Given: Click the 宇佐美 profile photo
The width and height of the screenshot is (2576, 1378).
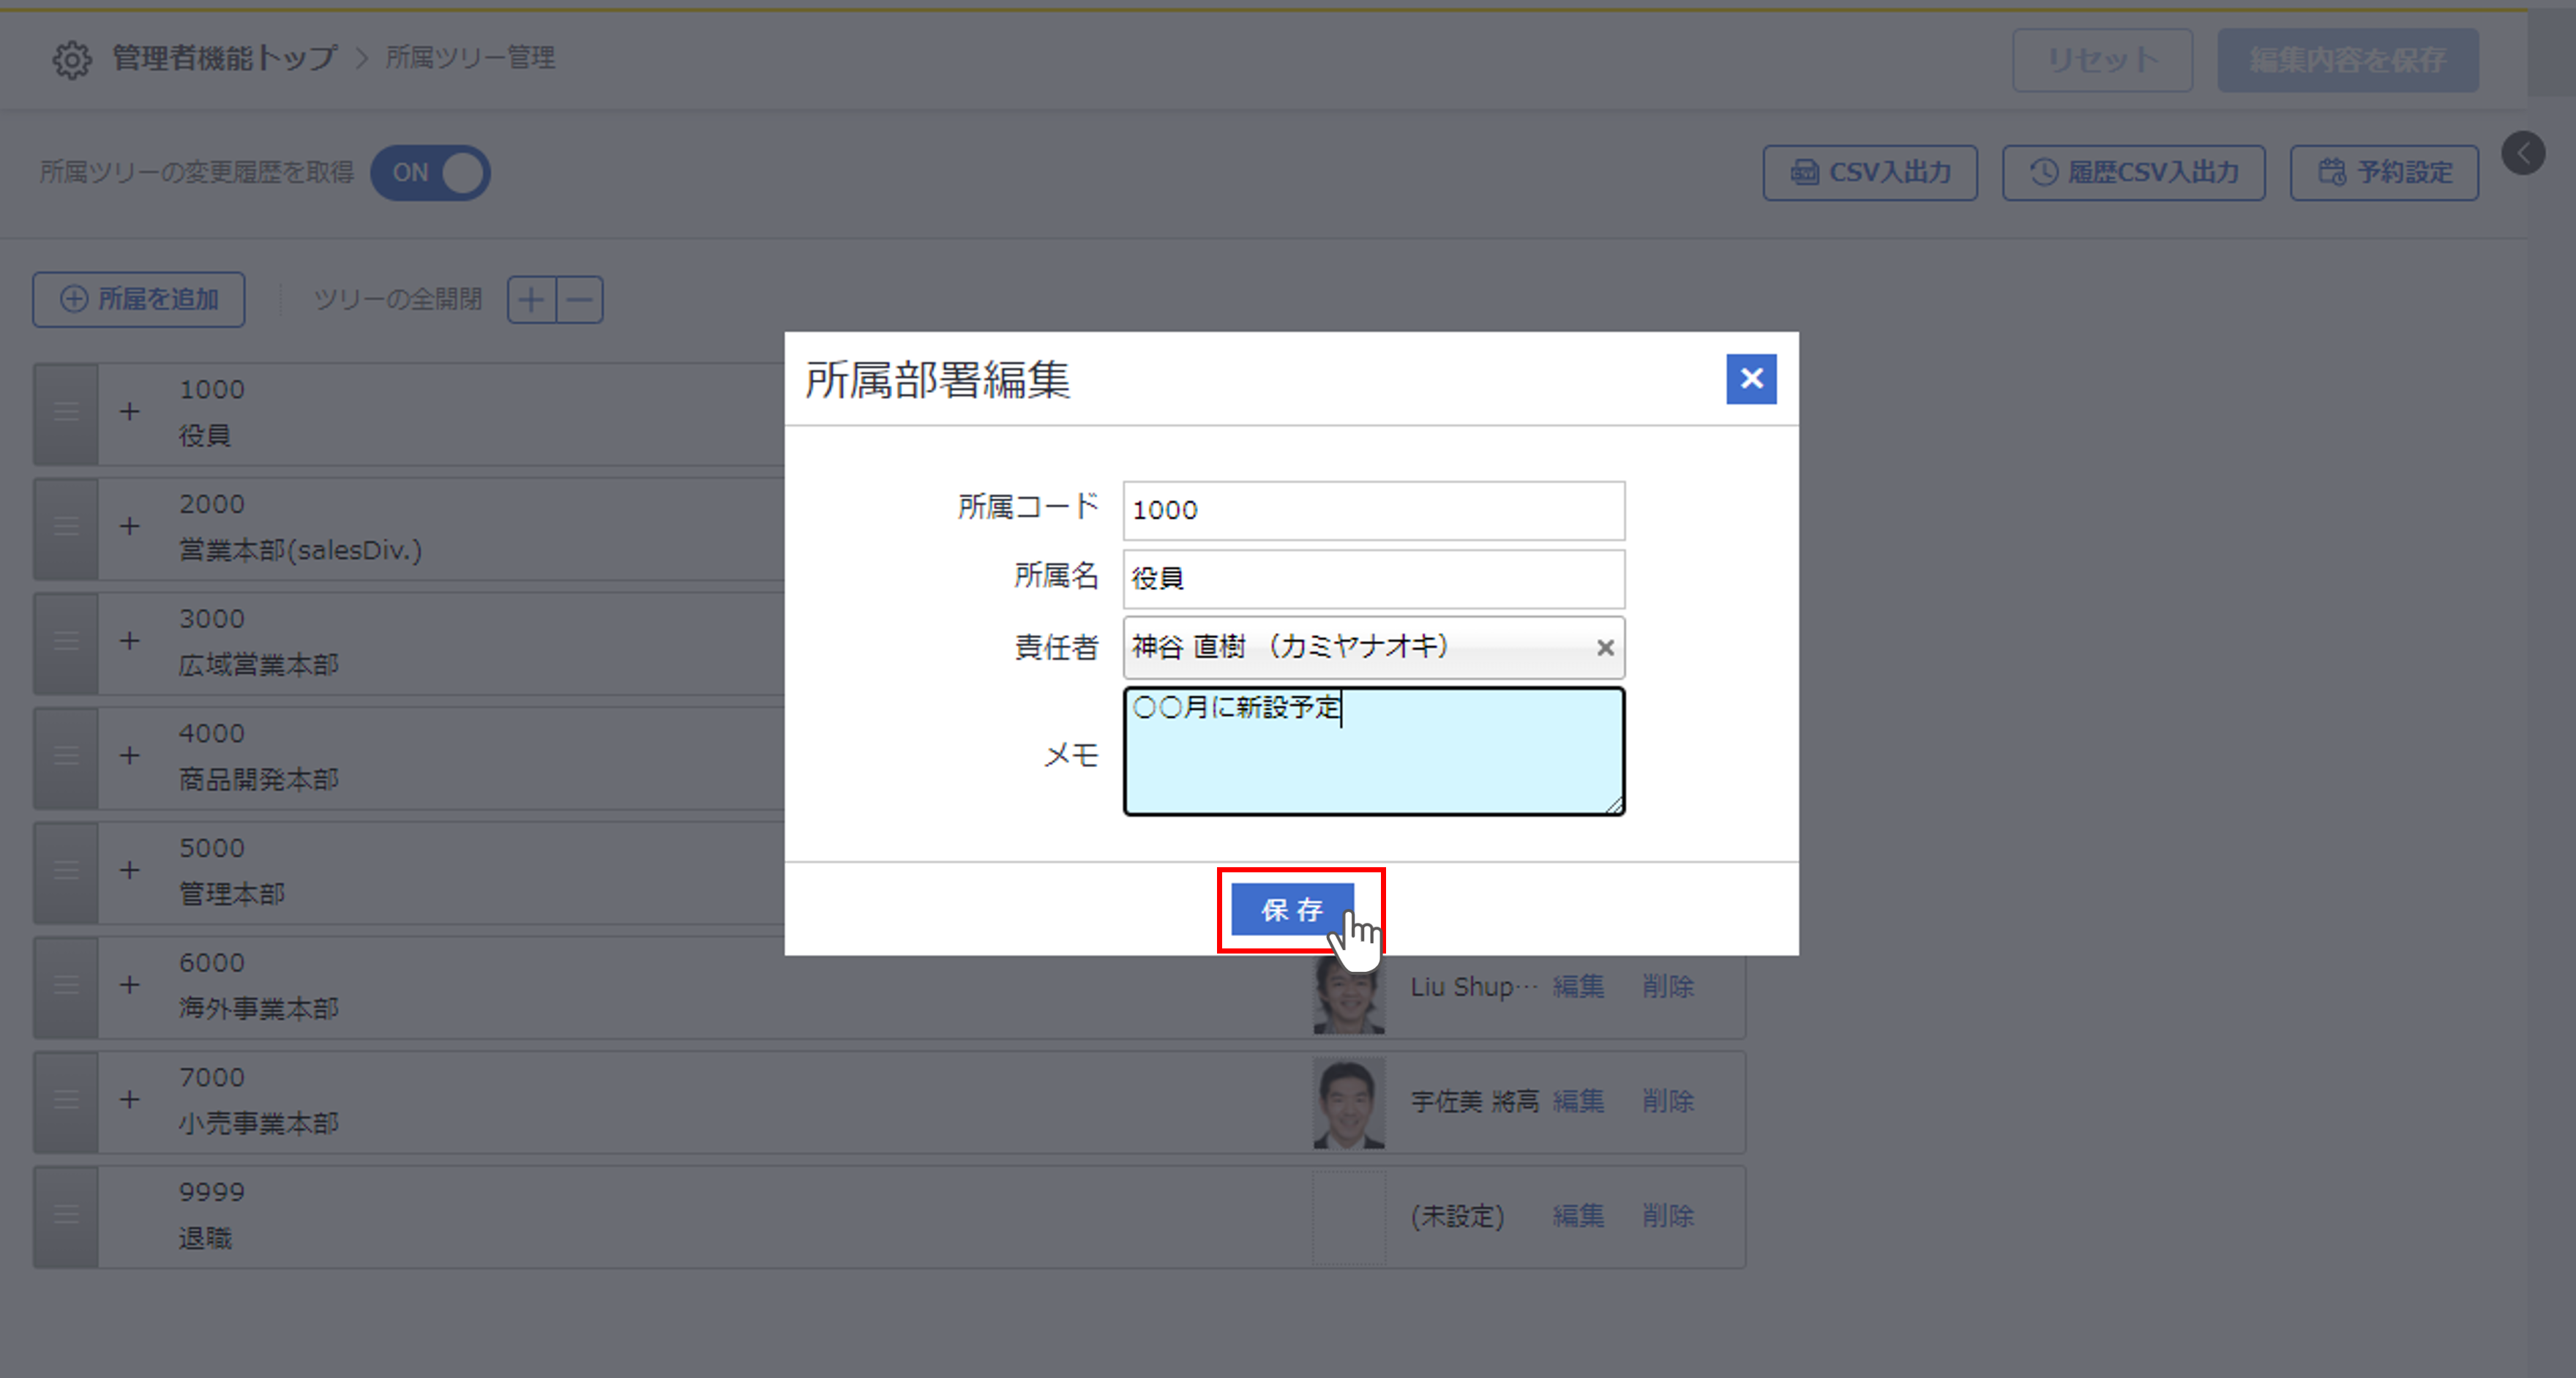Looking at the screenshot, I should [1349, 1102].
